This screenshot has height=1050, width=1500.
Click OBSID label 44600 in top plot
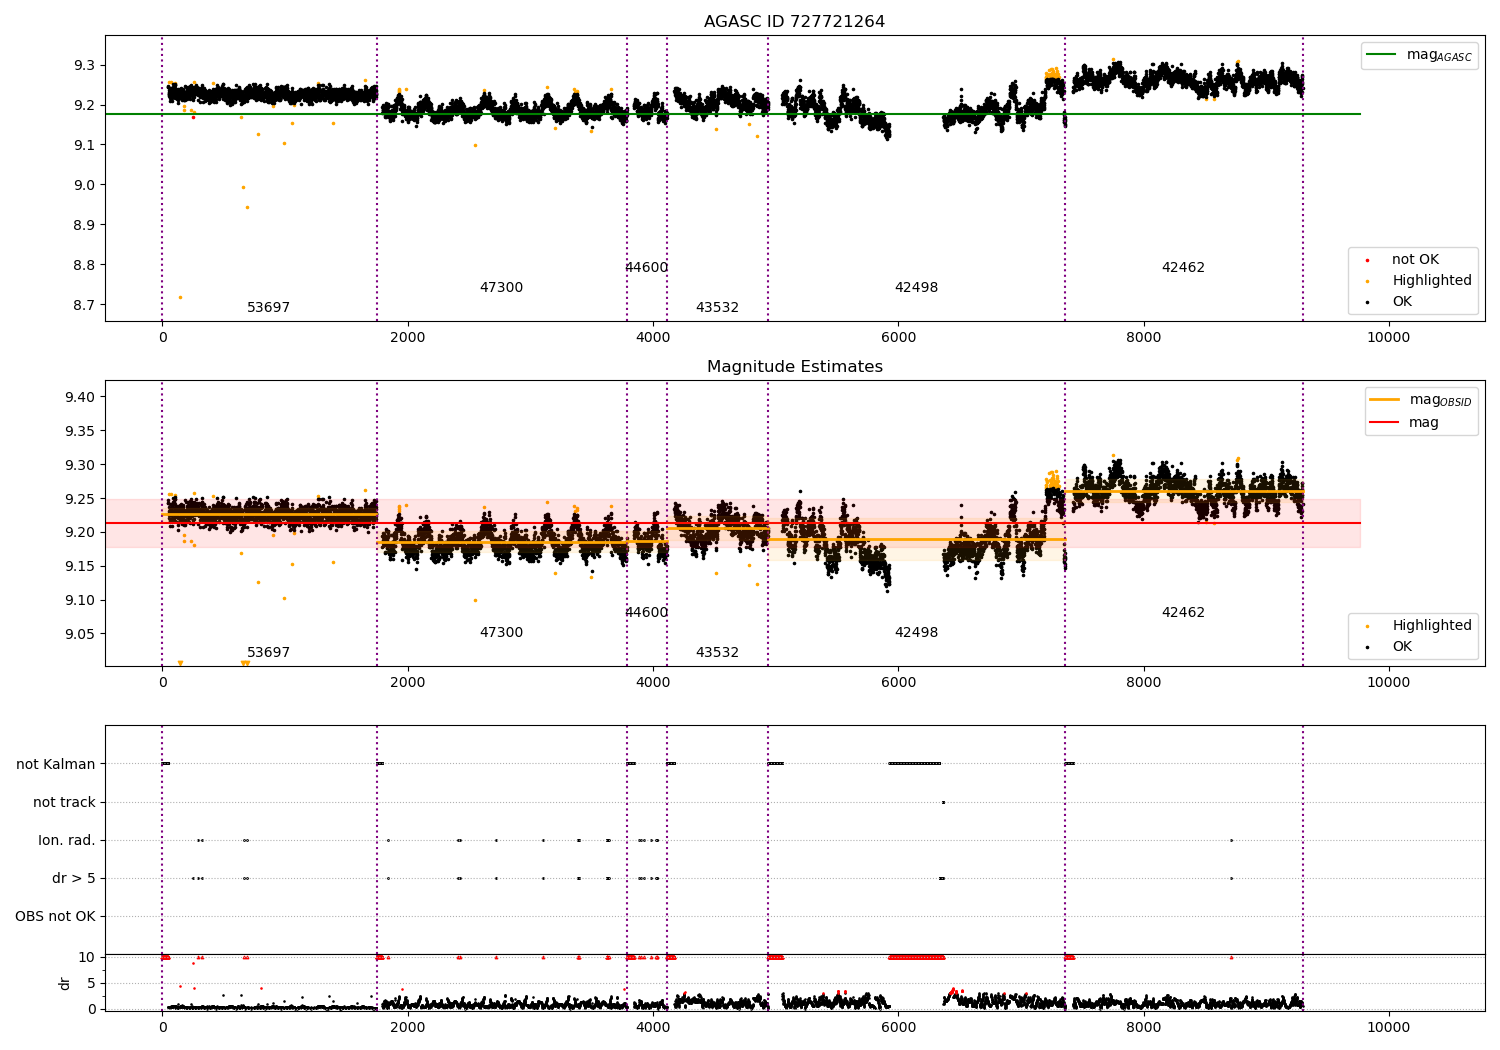[x=646, y=267]
